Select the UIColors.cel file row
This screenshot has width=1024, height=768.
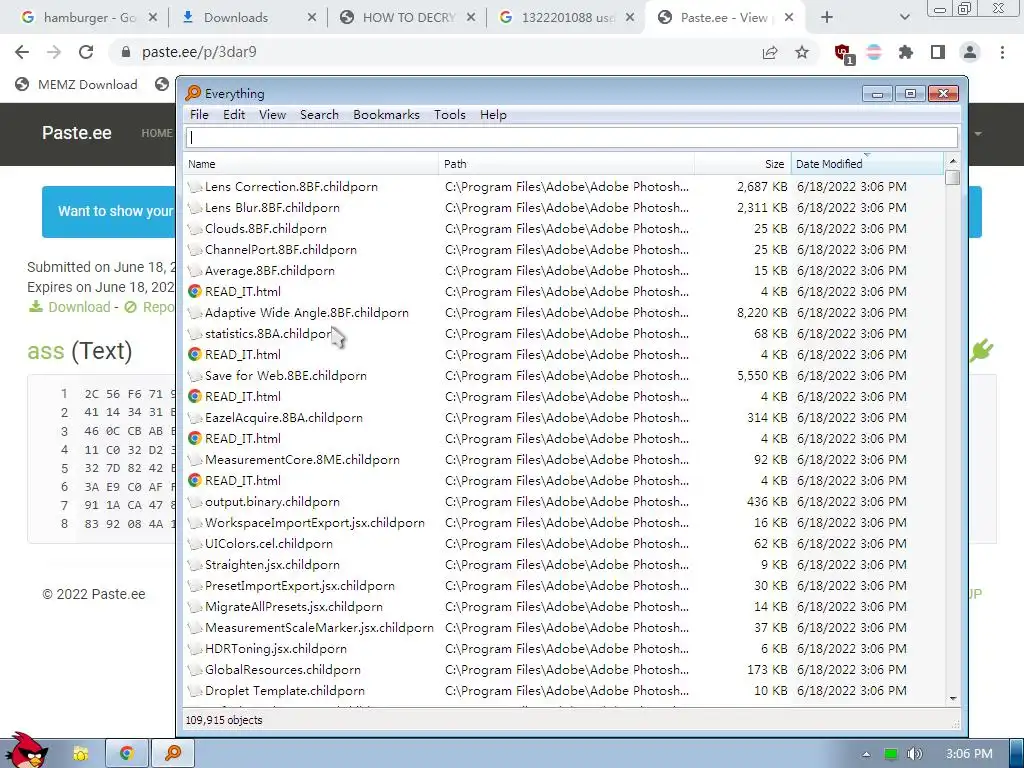pos(564,543)
